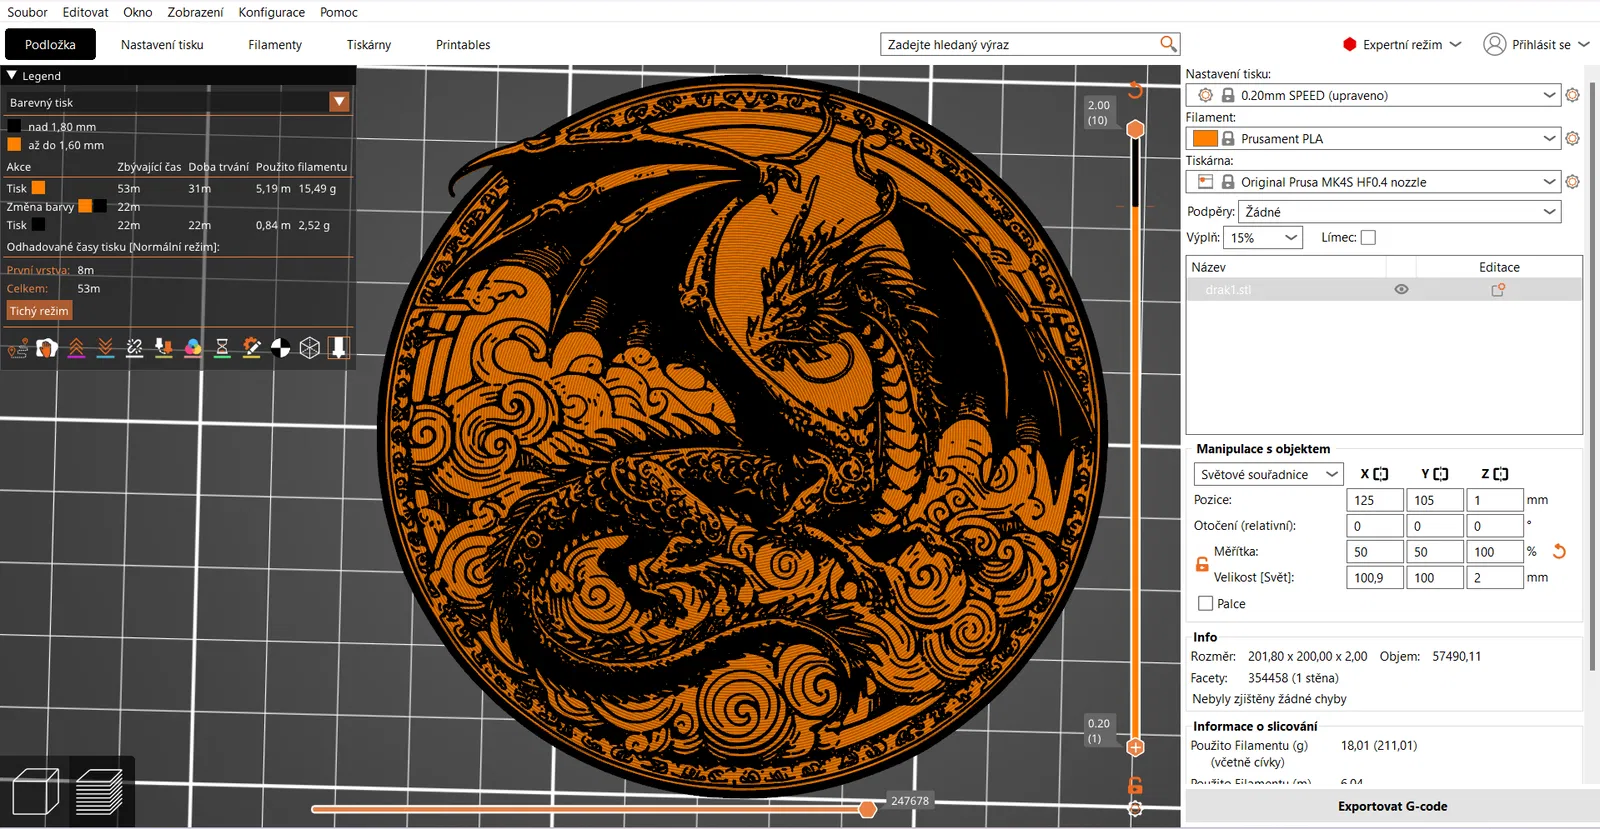Open the Konfigurace menu
1600x829 pixels.
pos(272,12)
